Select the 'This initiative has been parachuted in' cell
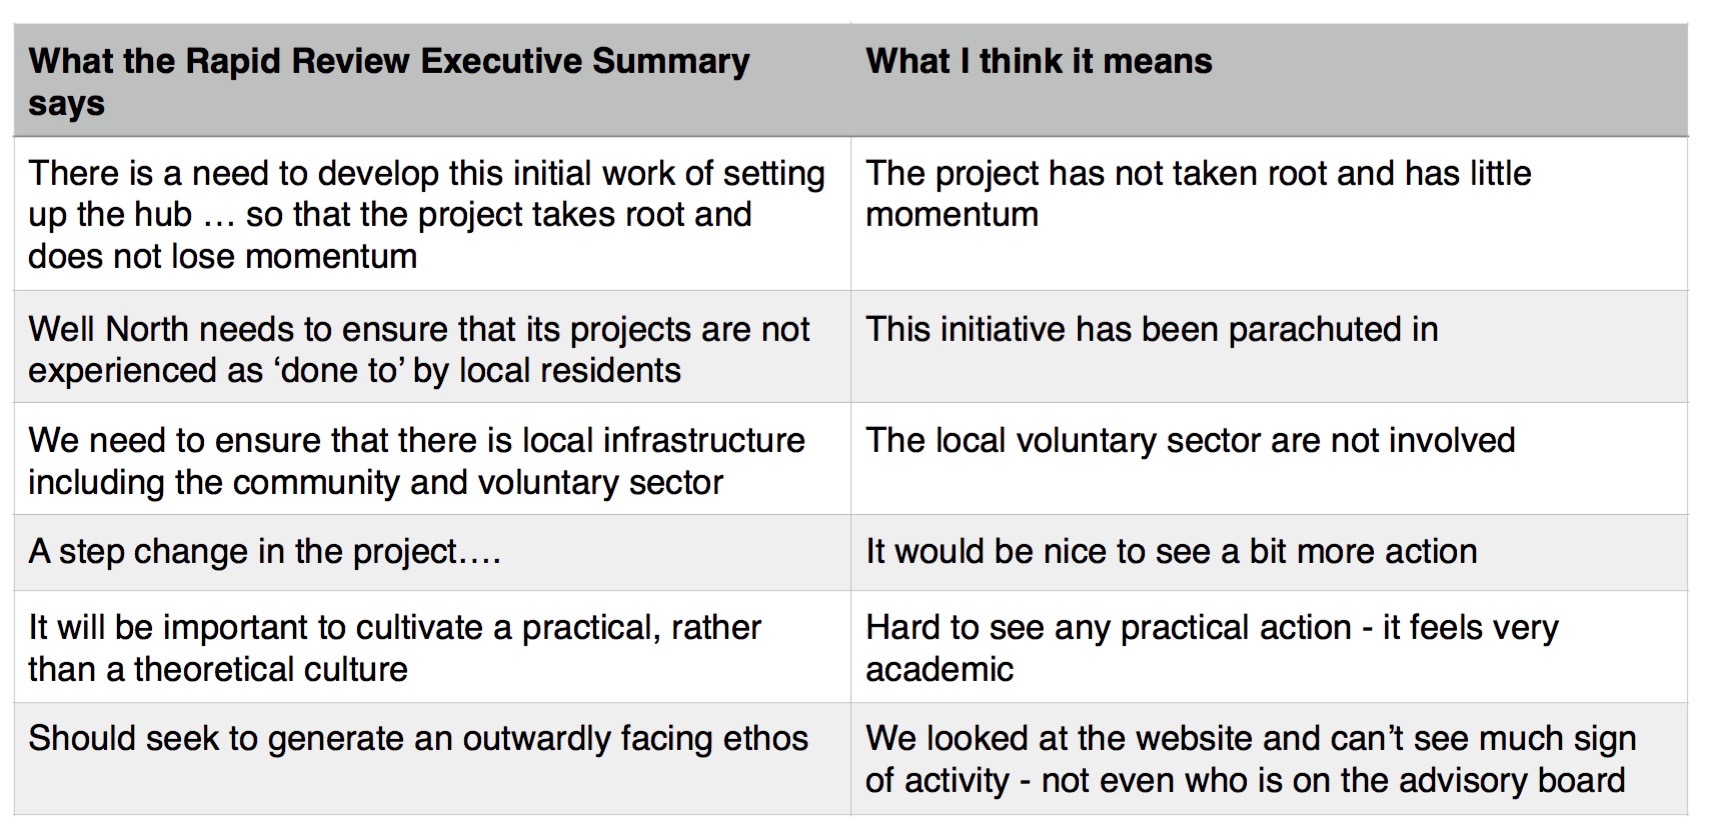The height and width of the screenshot is (834, 1709). [x=1151, y=330]
